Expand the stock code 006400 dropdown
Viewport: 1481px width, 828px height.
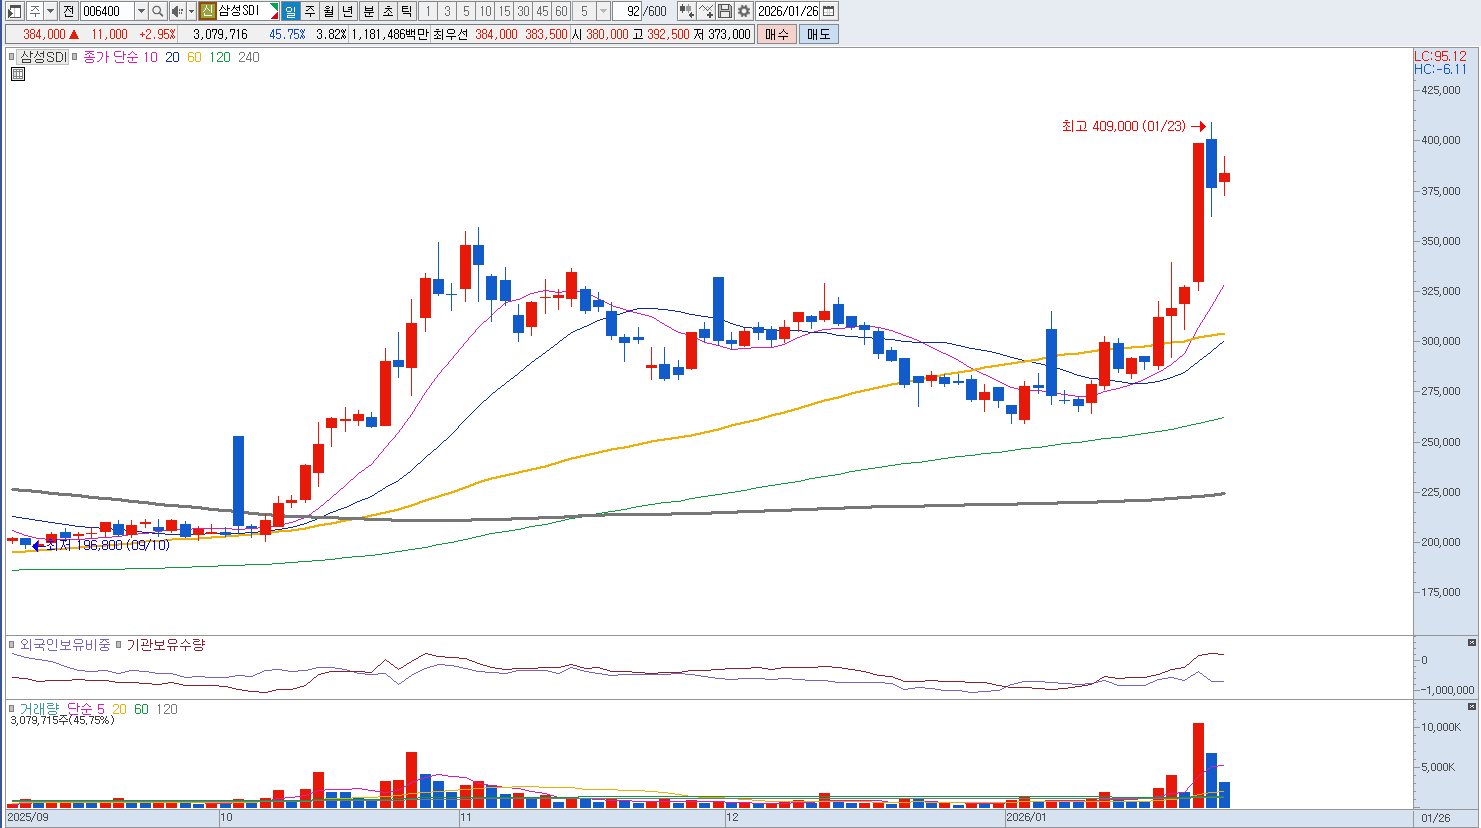click(140, 11)
